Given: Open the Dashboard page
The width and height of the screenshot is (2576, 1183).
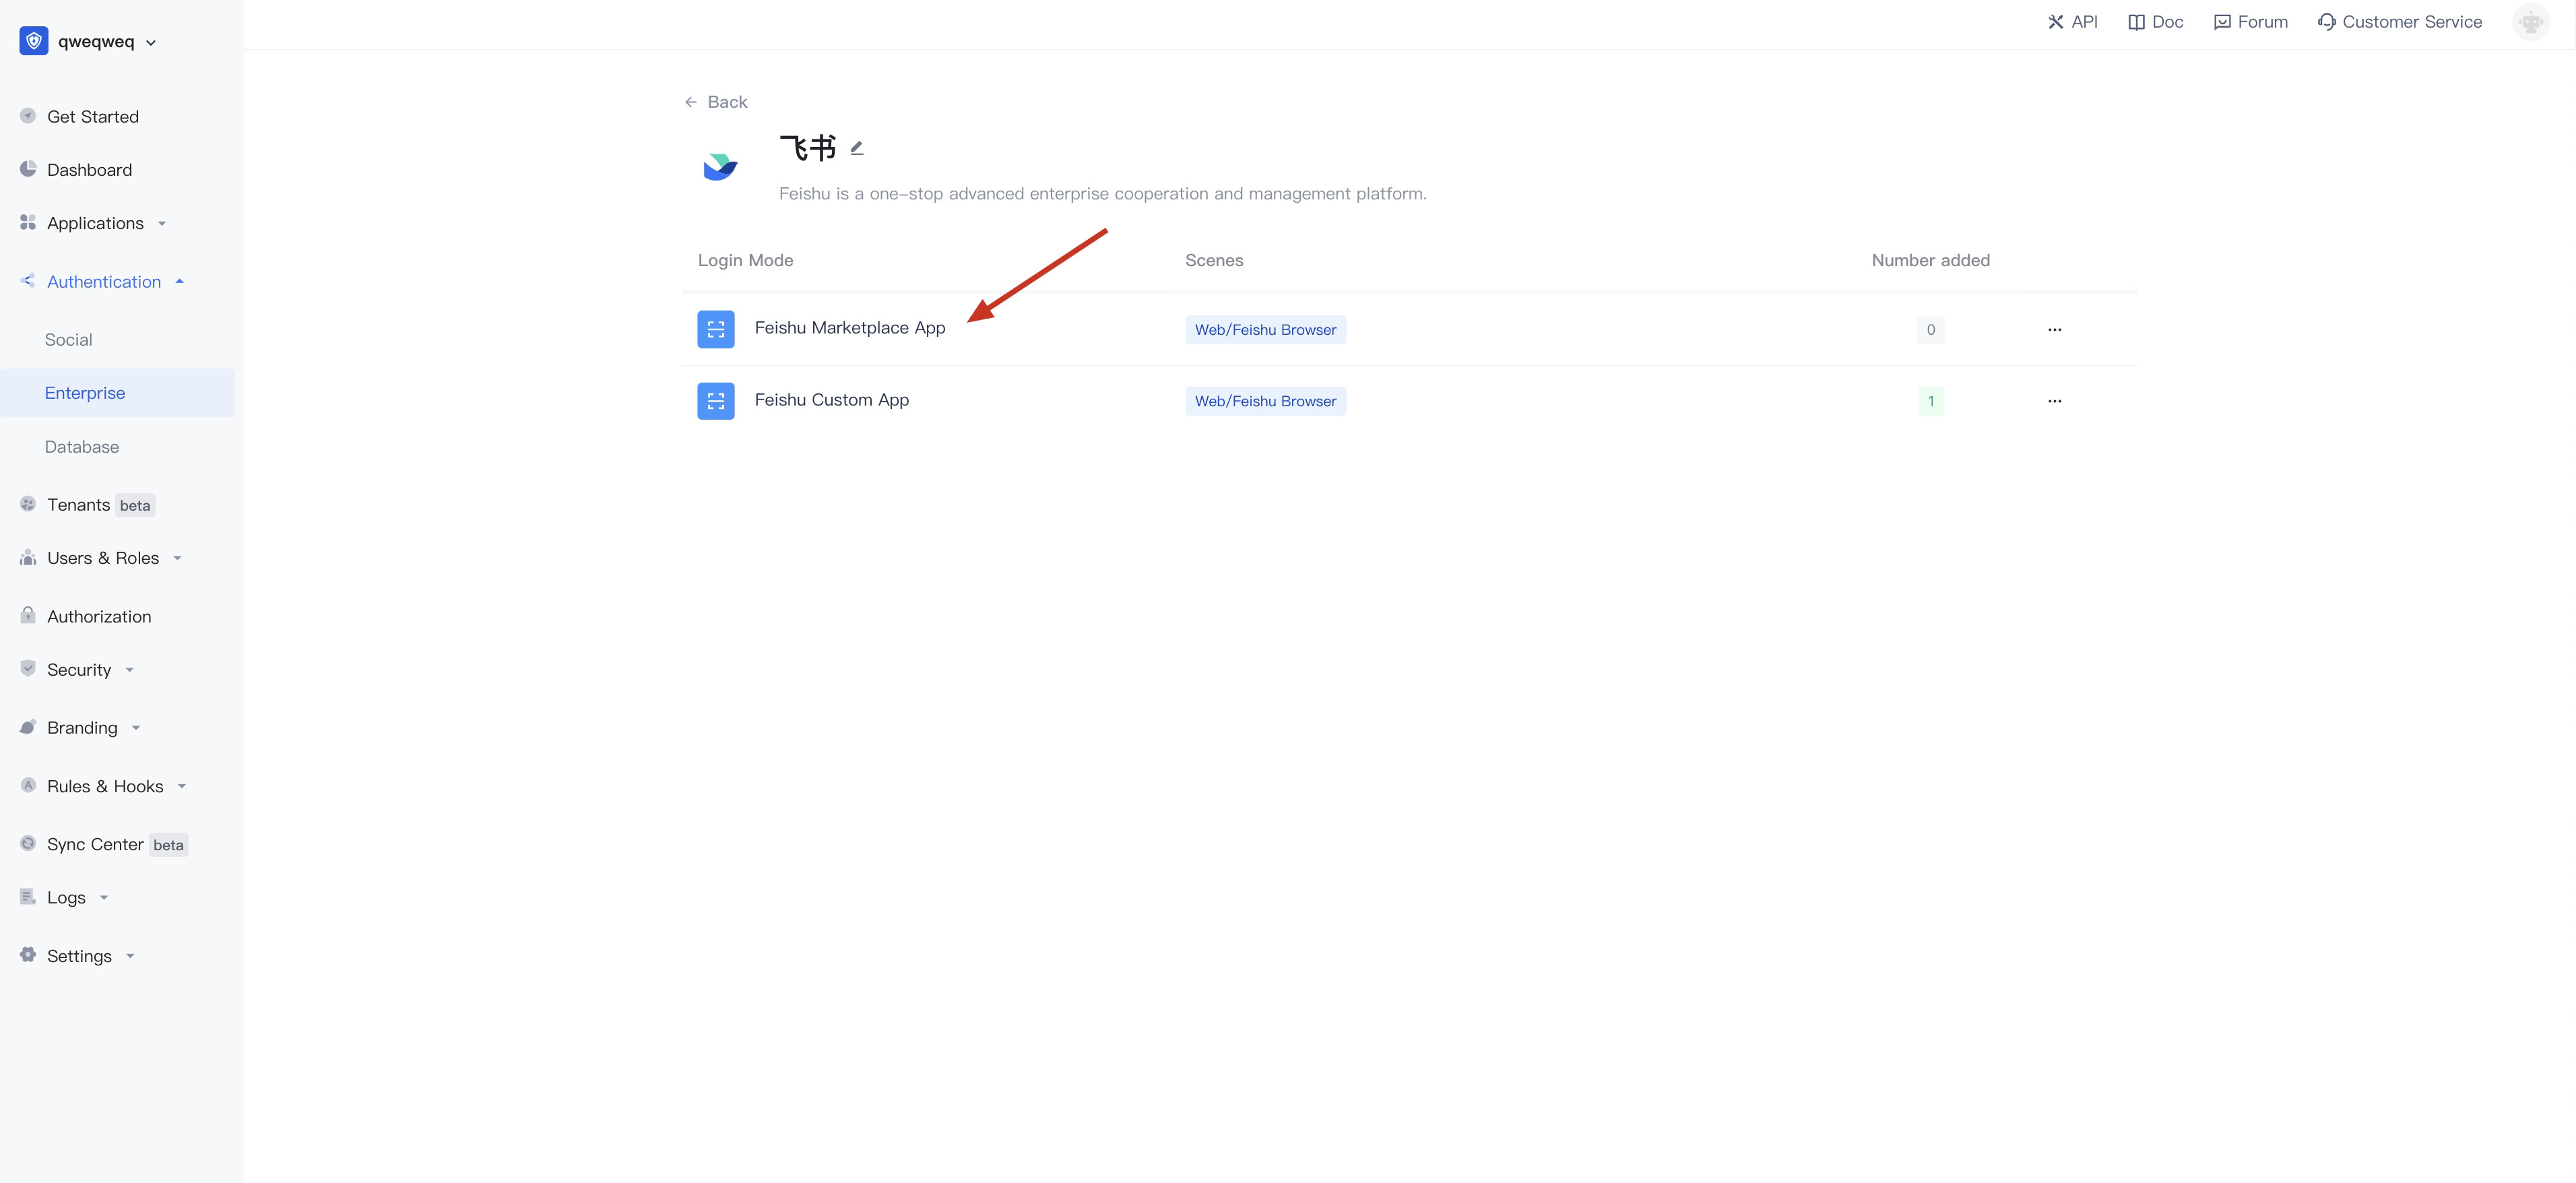Looking at the screenshot, I should [89, 170].
